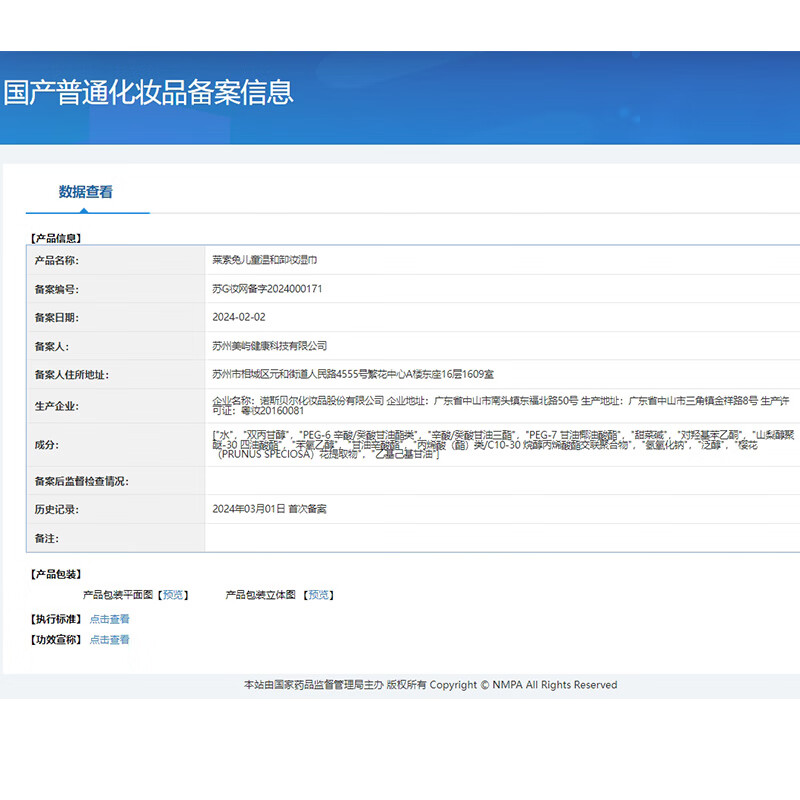This screenshot has height=800, width=800.
Task: Click 点击查看 next to 执行标准
Action: click(x=109, y=618)
